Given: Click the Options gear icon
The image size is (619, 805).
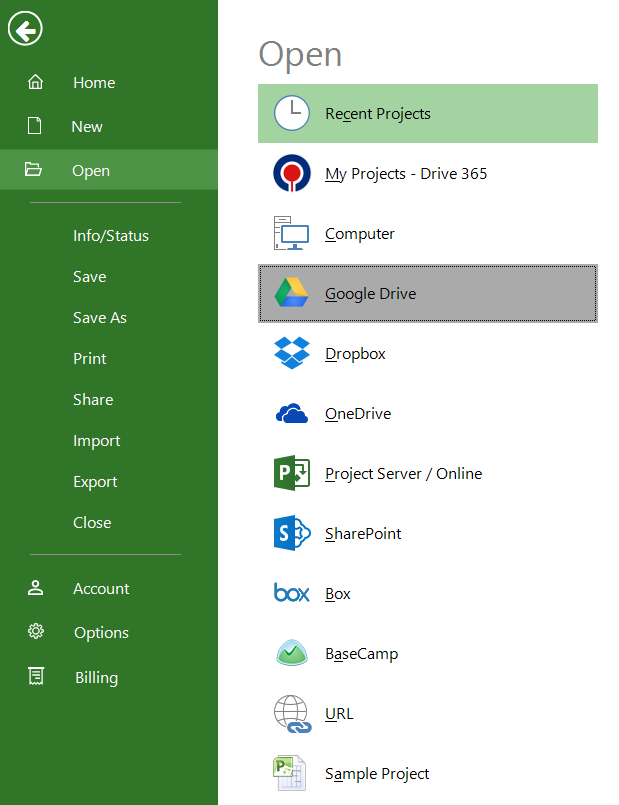Looking at the screenshot, I should (35, 631).
